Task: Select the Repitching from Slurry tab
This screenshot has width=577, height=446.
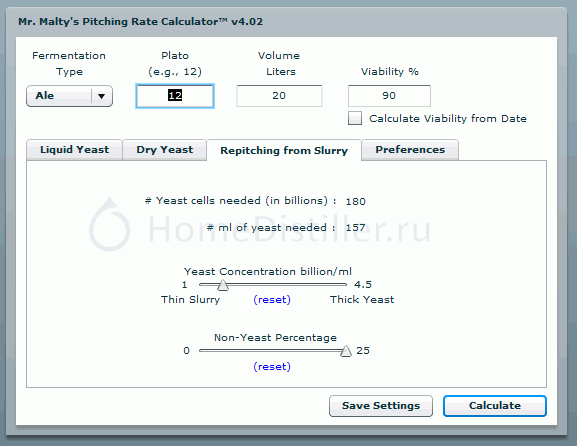Action: (x=284, y=151)
